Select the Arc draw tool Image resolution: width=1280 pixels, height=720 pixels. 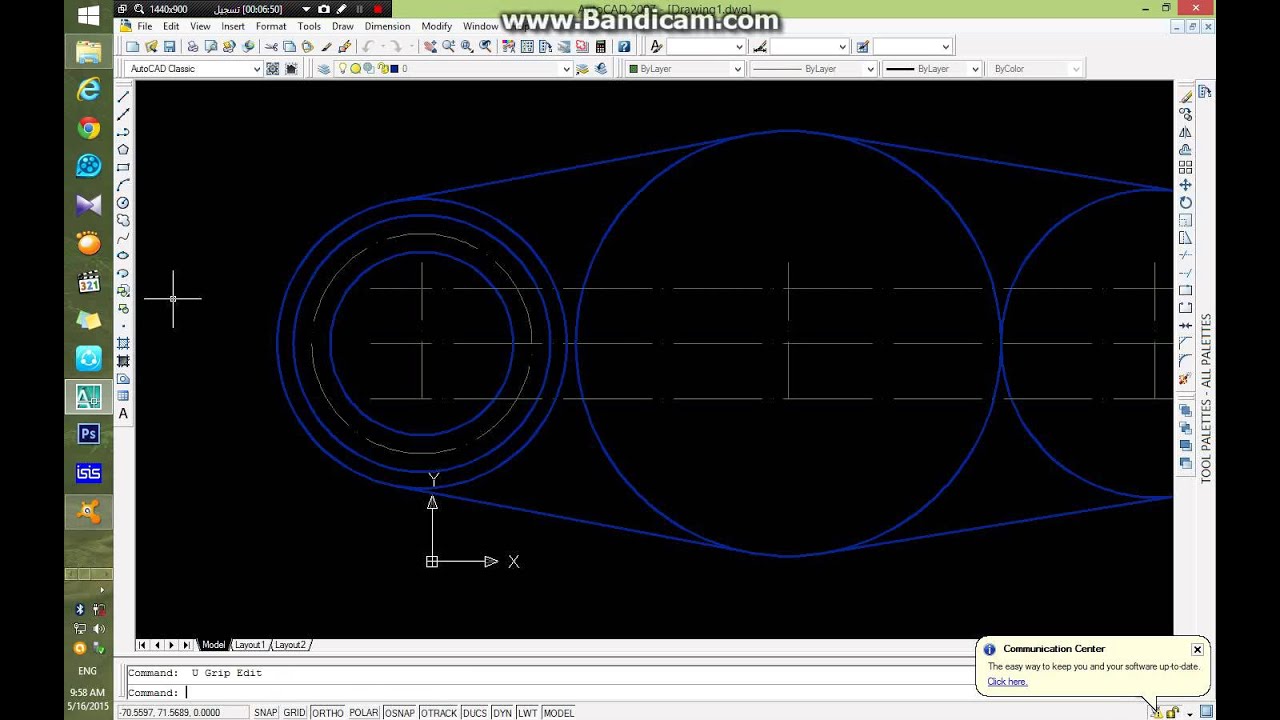pyautogui.click(x=123, y=185)
